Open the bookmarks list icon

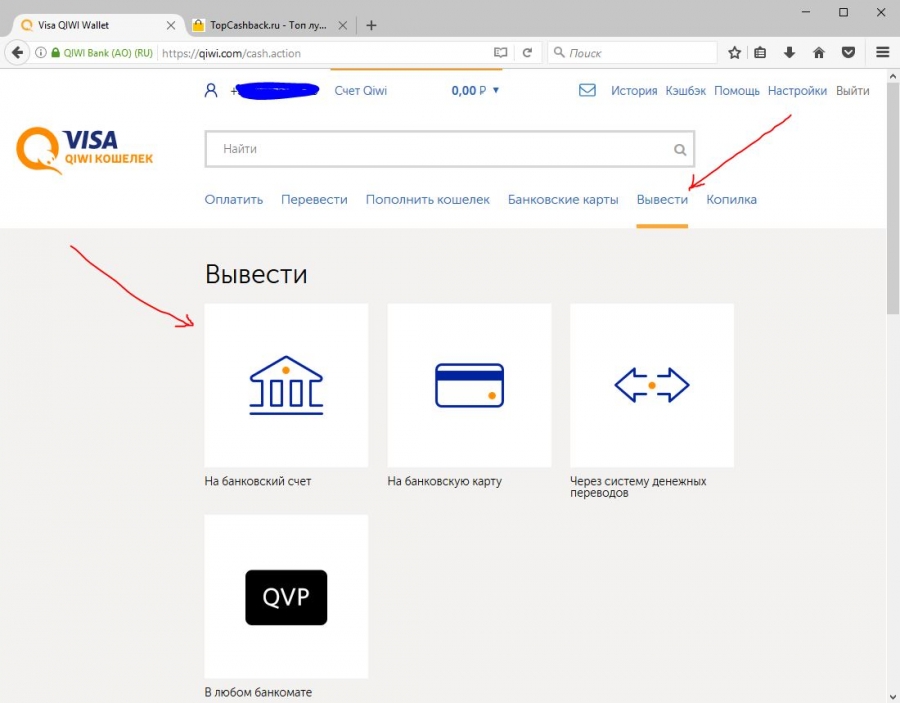[760, 53]
